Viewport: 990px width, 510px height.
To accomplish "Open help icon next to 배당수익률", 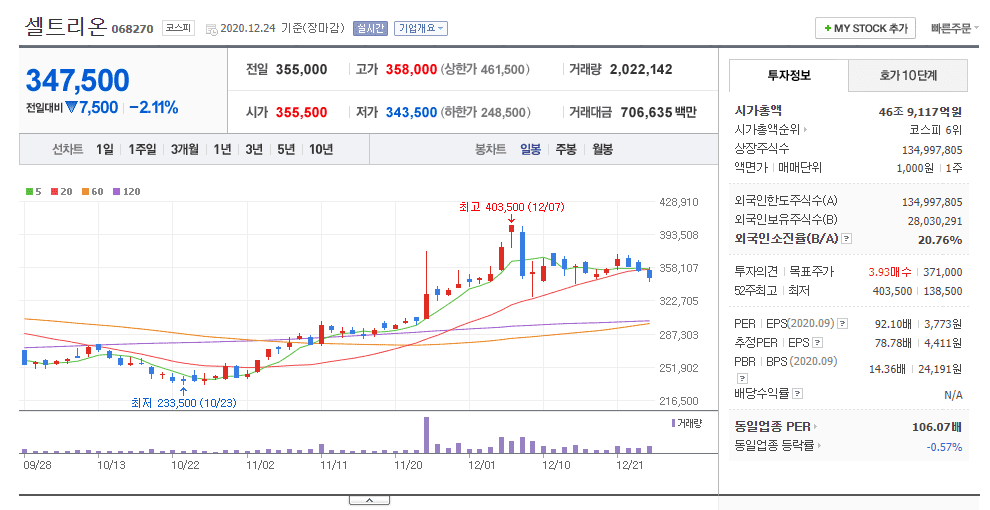I will (x=797, y=394).
